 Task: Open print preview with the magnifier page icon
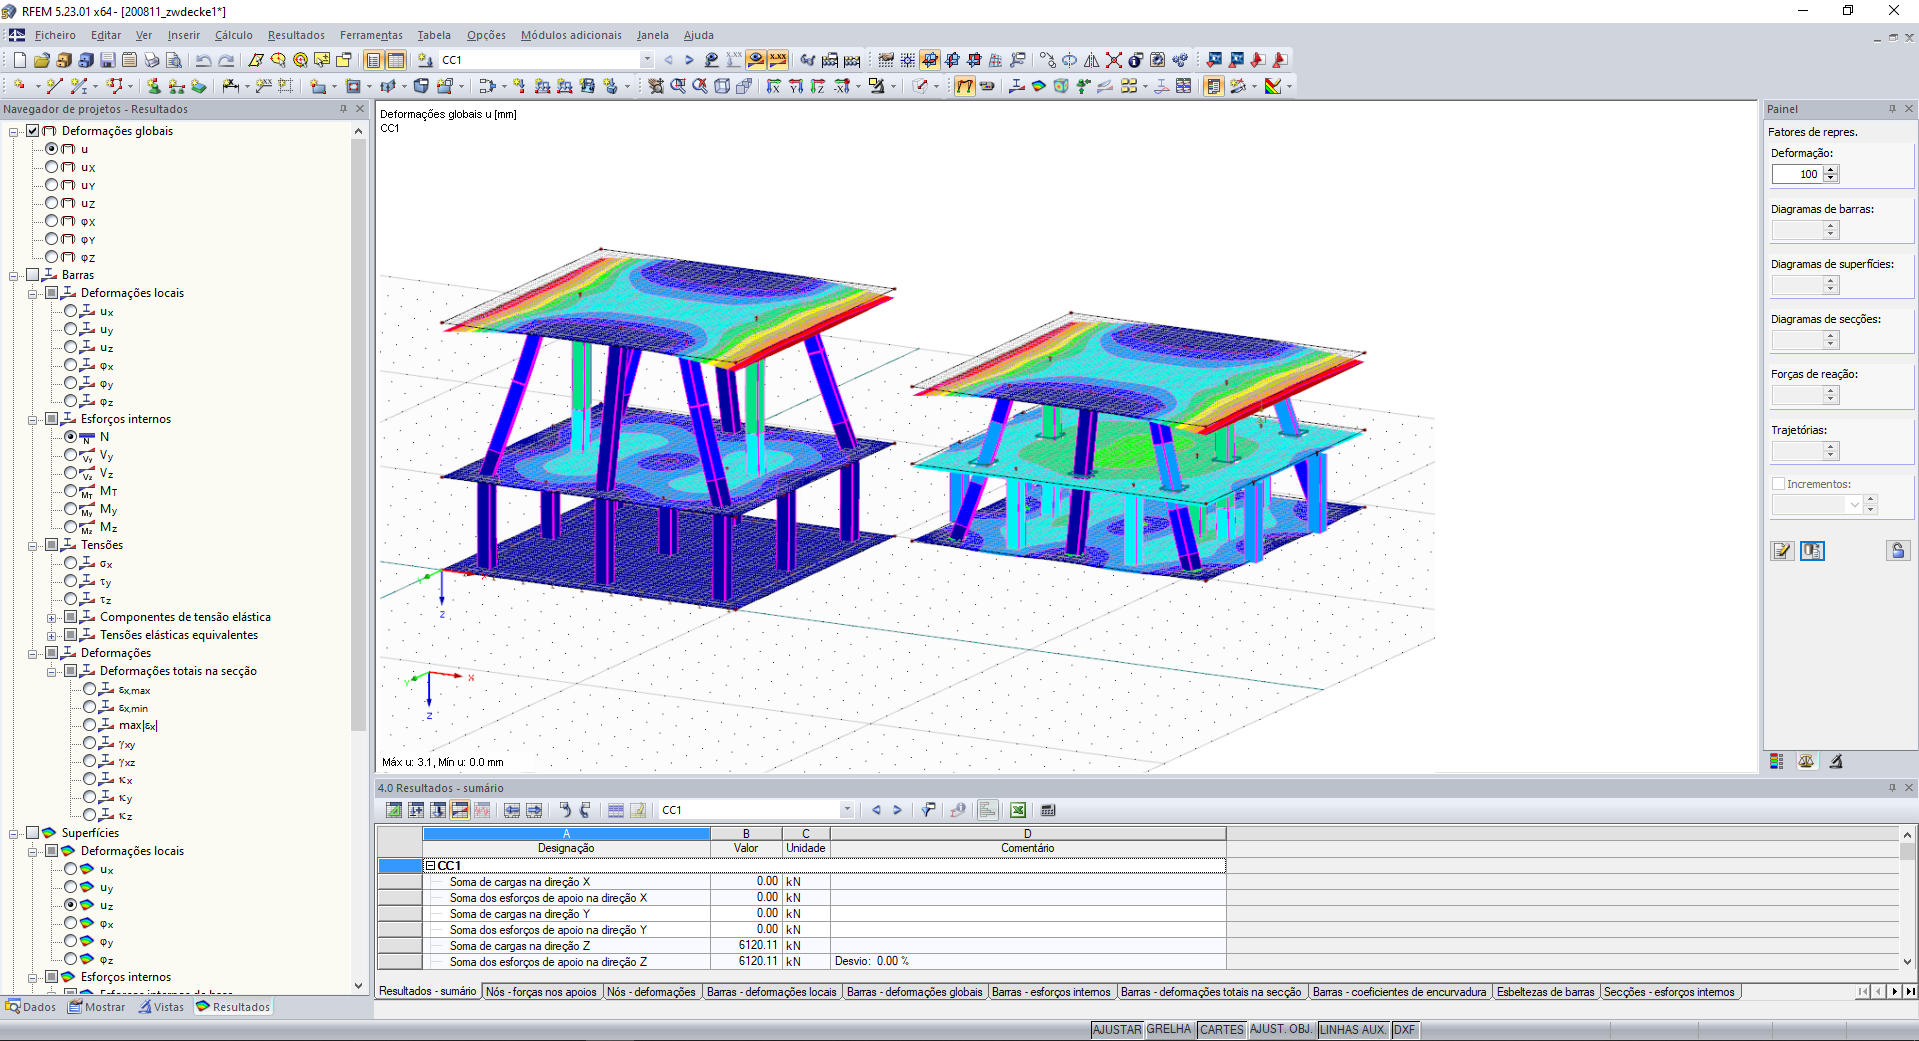174,60
